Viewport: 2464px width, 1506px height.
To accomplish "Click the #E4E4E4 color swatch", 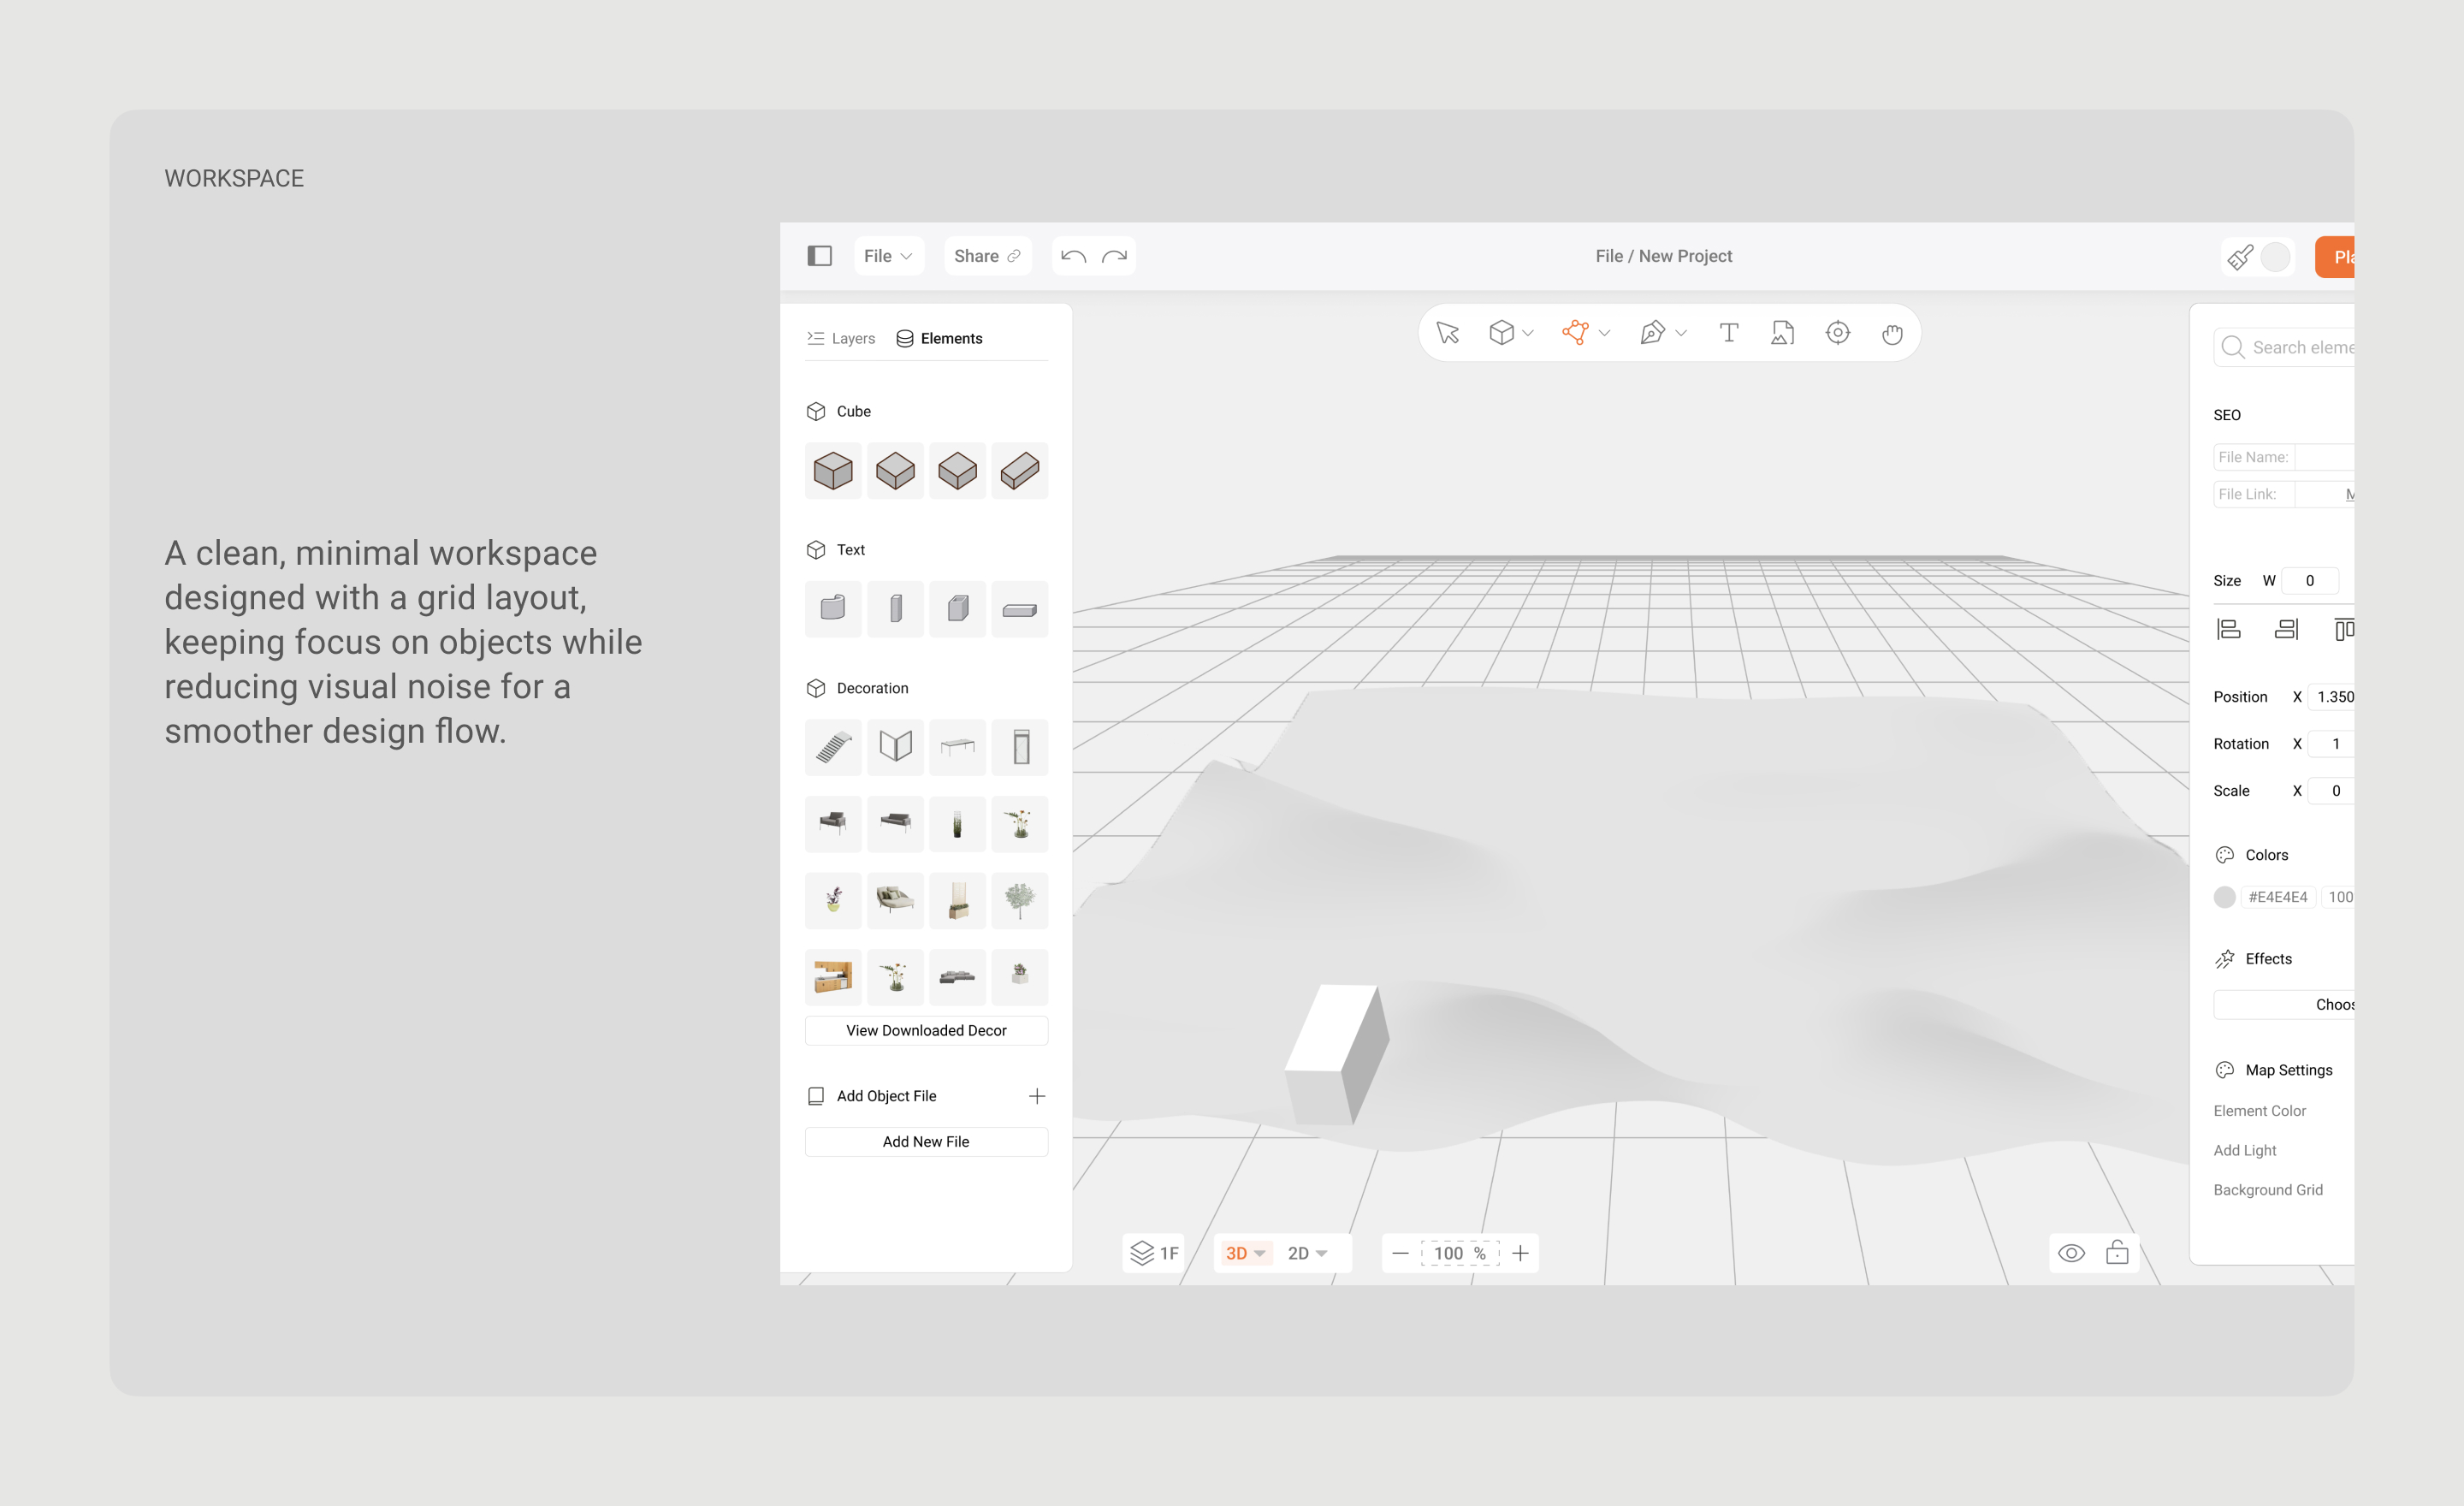I will coord(2224,897).
